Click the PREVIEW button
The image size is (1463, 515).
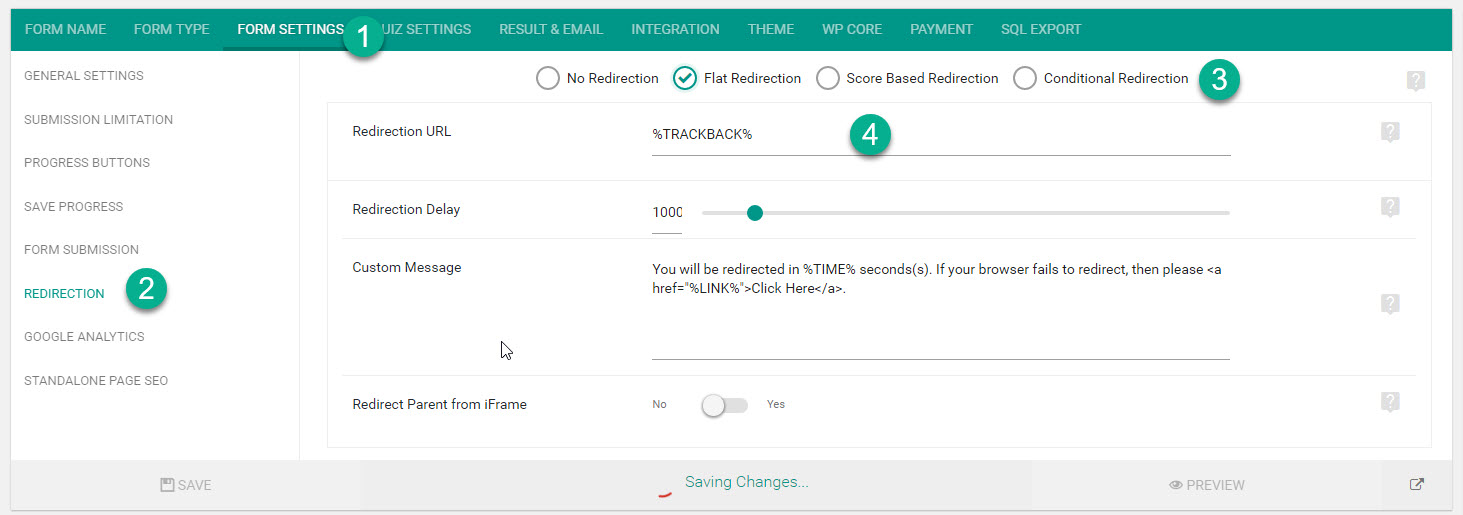coord(1207,485)
